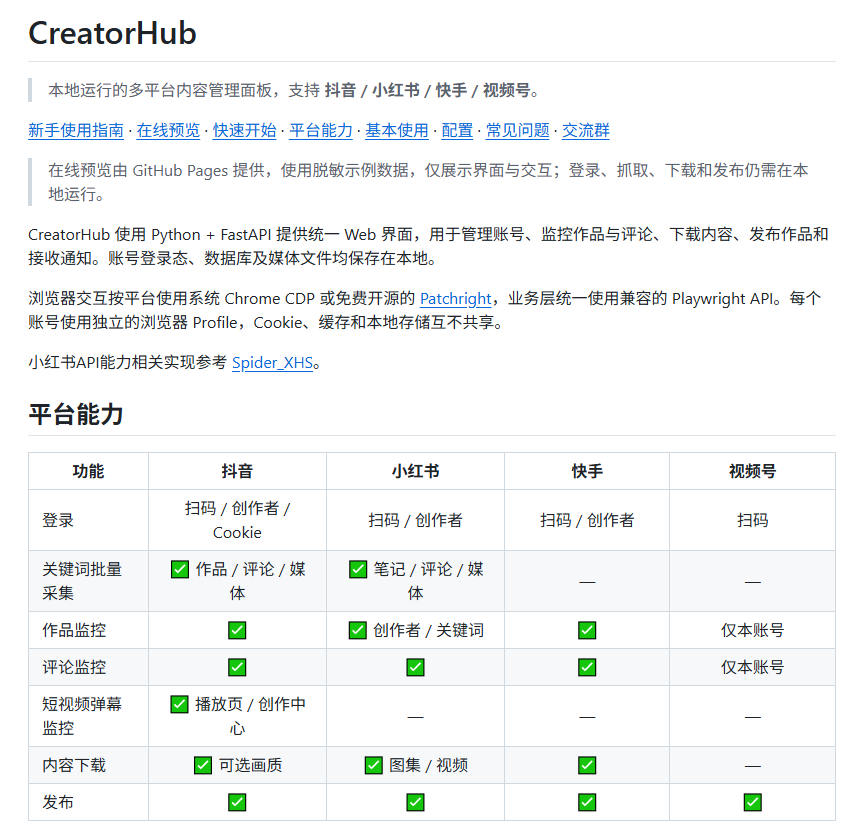The height and width of the screenshot is (821, 847).
Task: Click 发布 check mark under 快手
Action: 587,802
